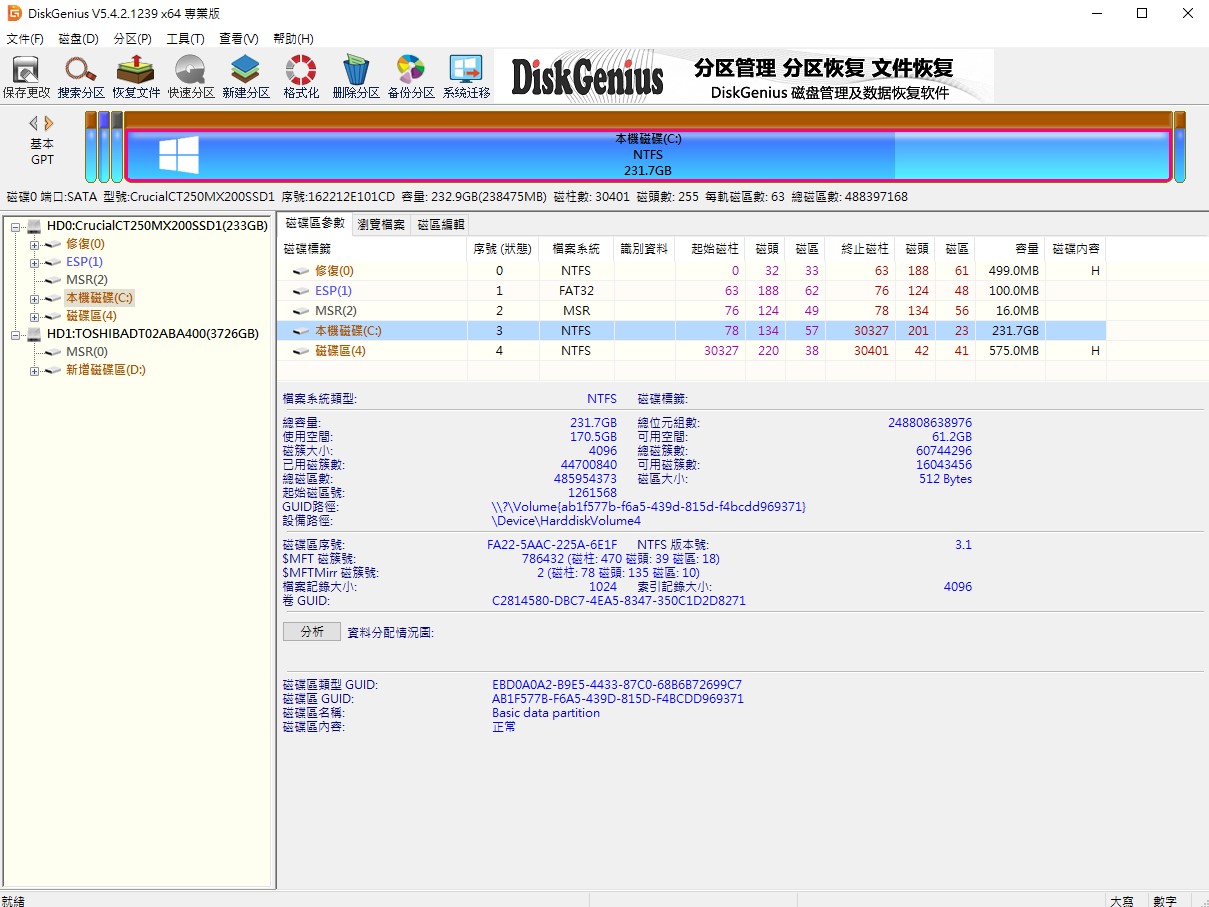Open the 帮助(H) menu

click(x=293, y=39)
